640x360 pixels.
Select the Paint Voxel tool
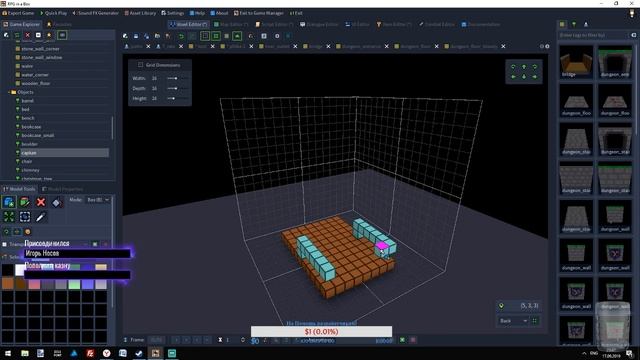point(24,202)
